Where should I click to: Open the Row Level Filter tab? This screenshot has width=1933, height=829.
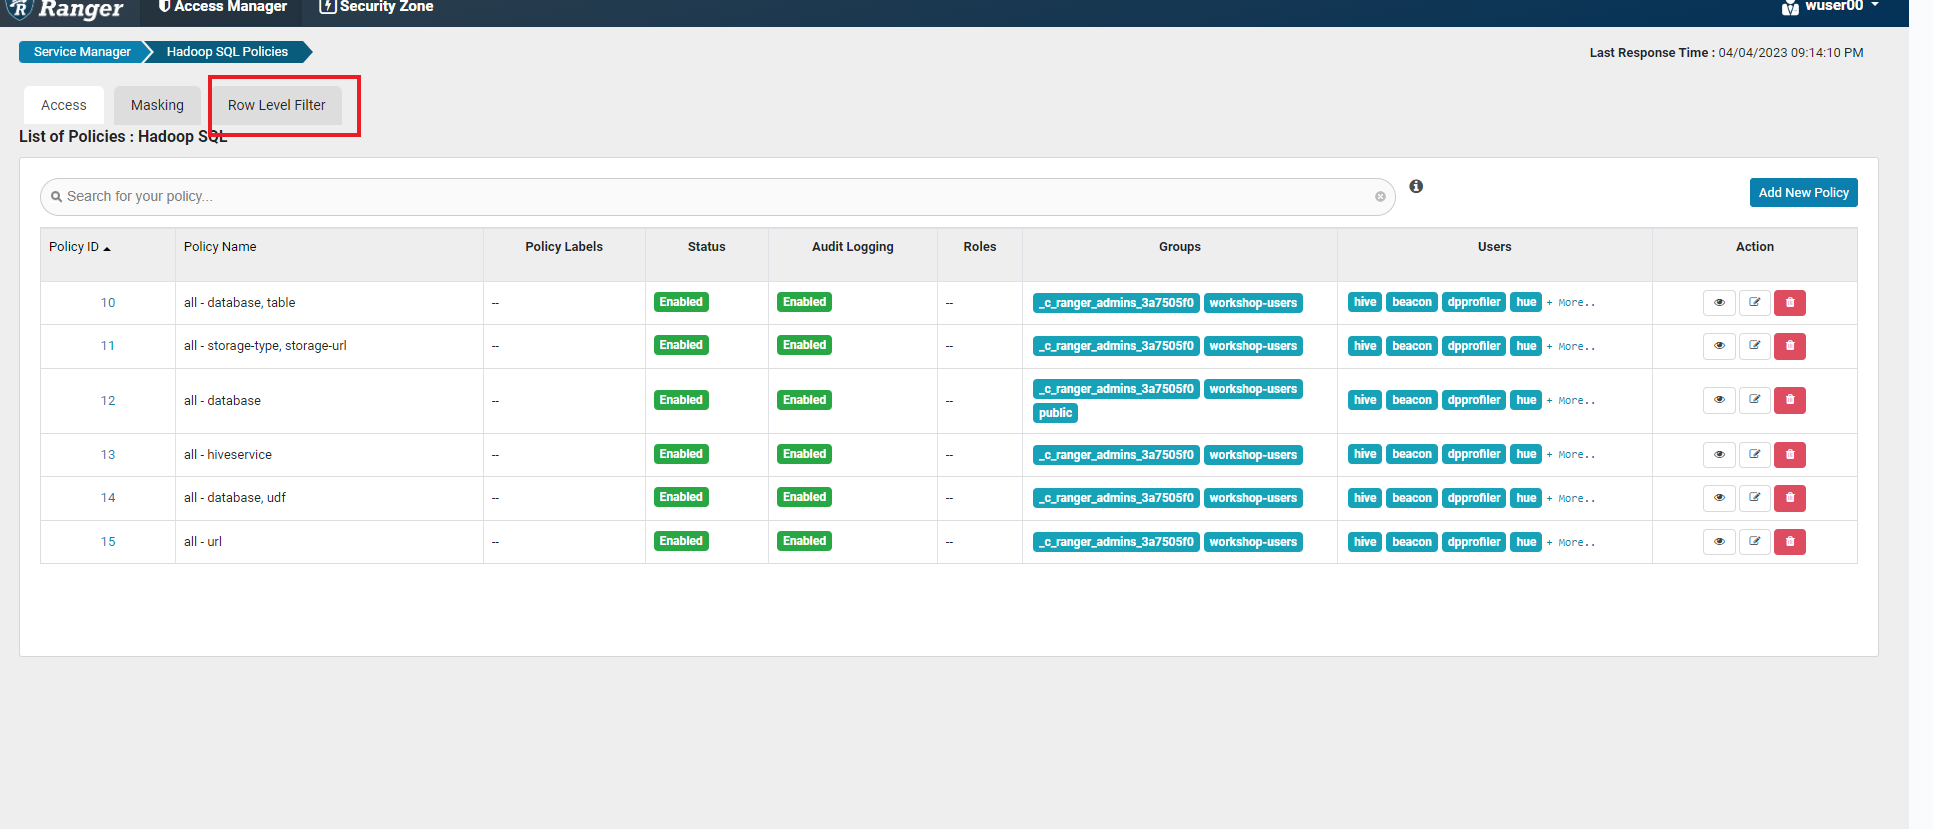pos(277,105)
